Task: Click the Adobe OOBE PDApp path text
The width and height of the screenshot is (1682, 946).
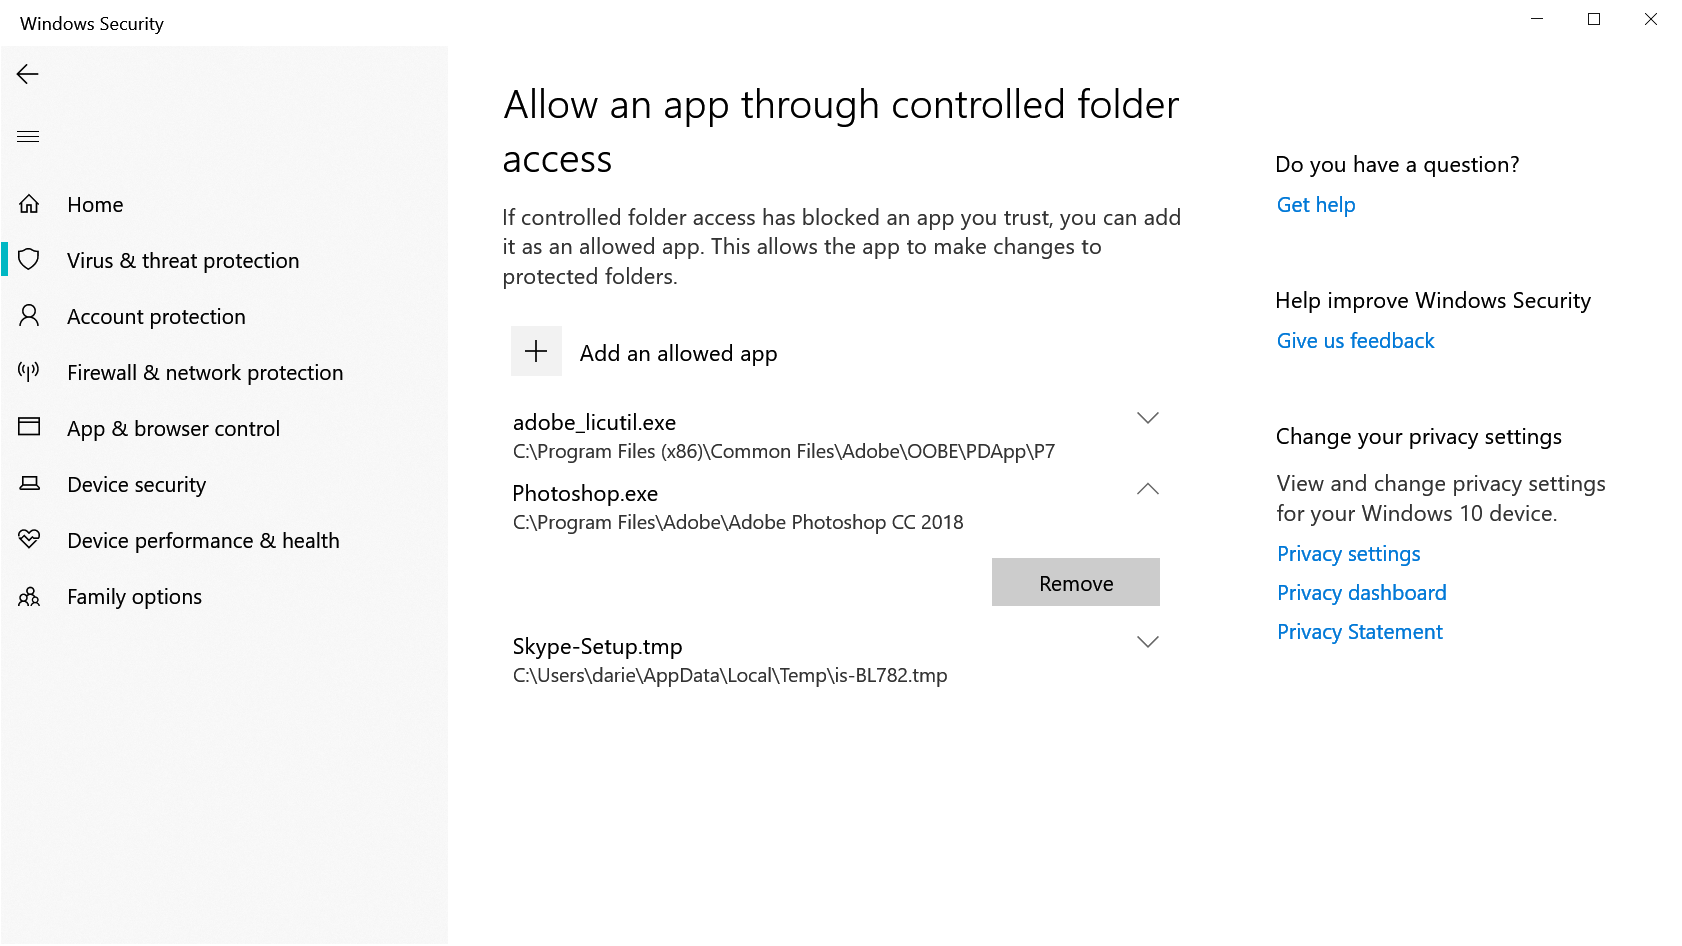Action: tap(784, 452)
